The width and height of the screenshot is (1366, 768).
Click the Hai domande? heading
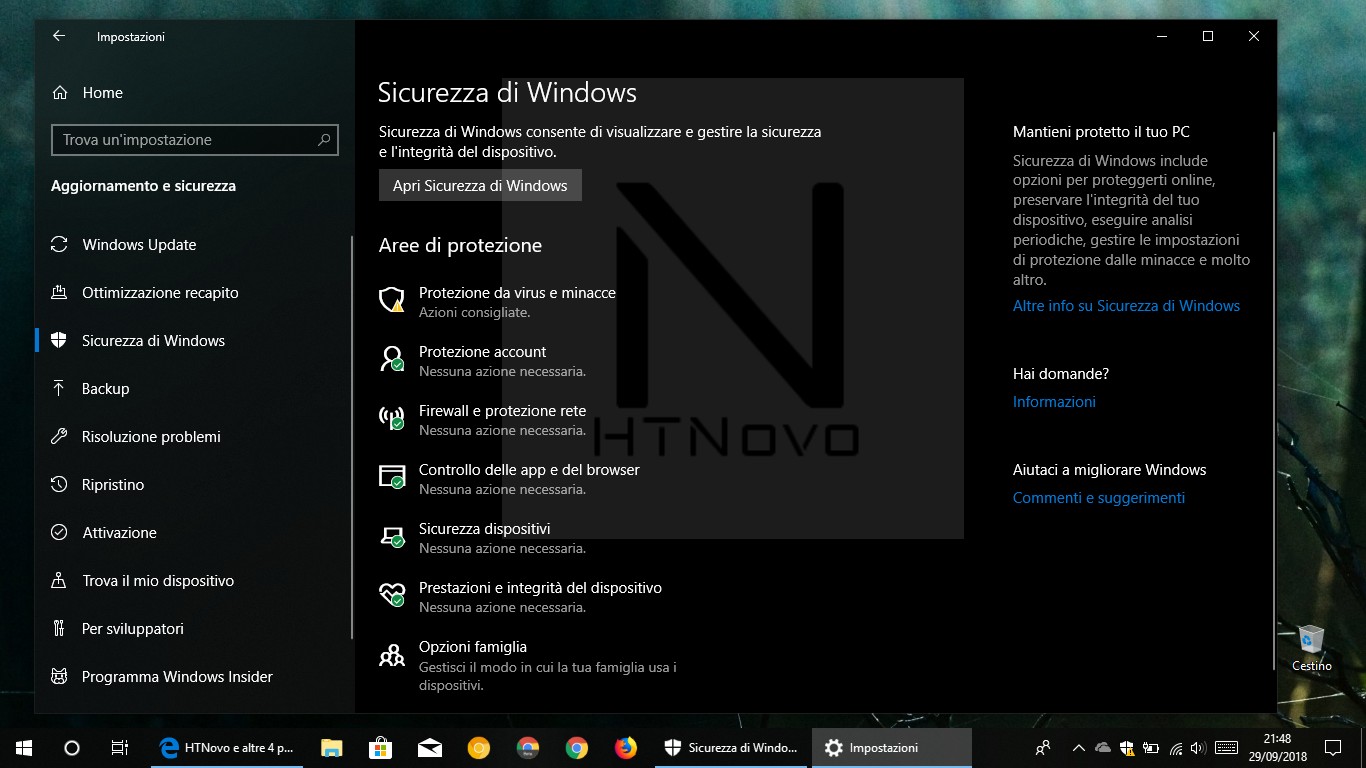point(1061,374)
